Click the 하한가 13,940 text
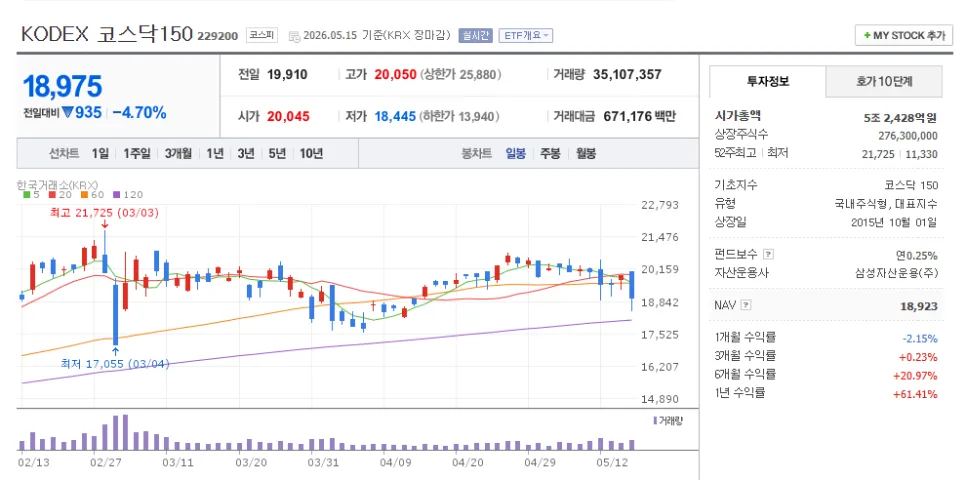Image resolution: width=966 pixels, height=480 pixels. point(460,116)
